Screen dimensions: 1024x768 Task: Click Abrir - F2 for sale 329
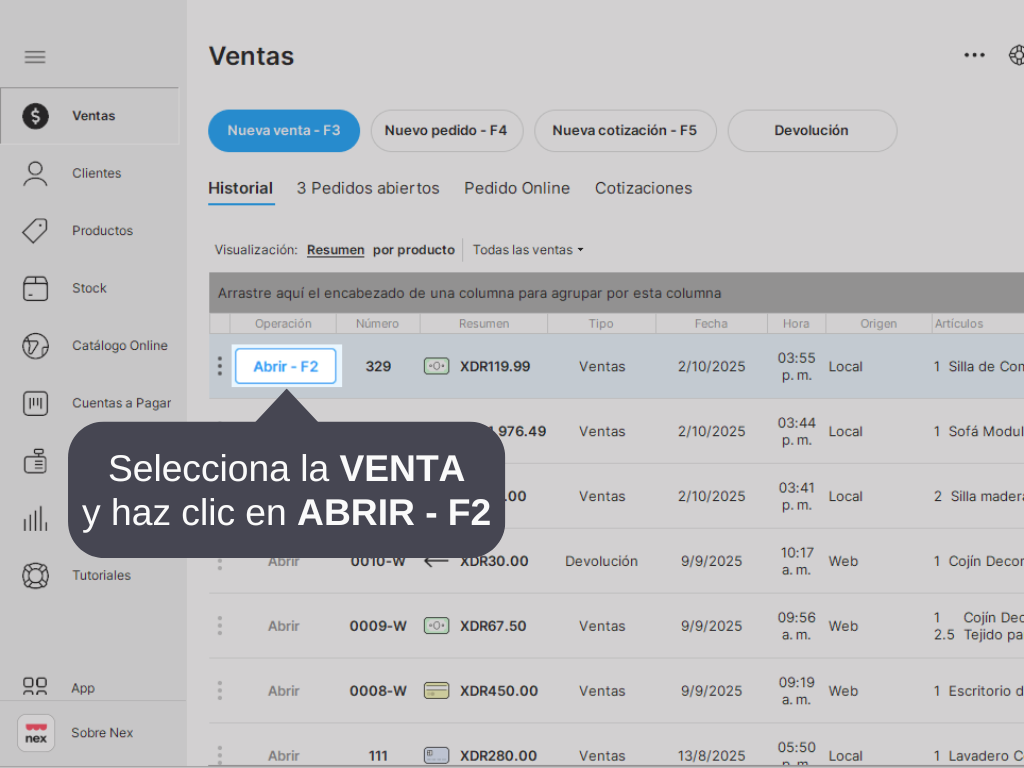[286, 366]
